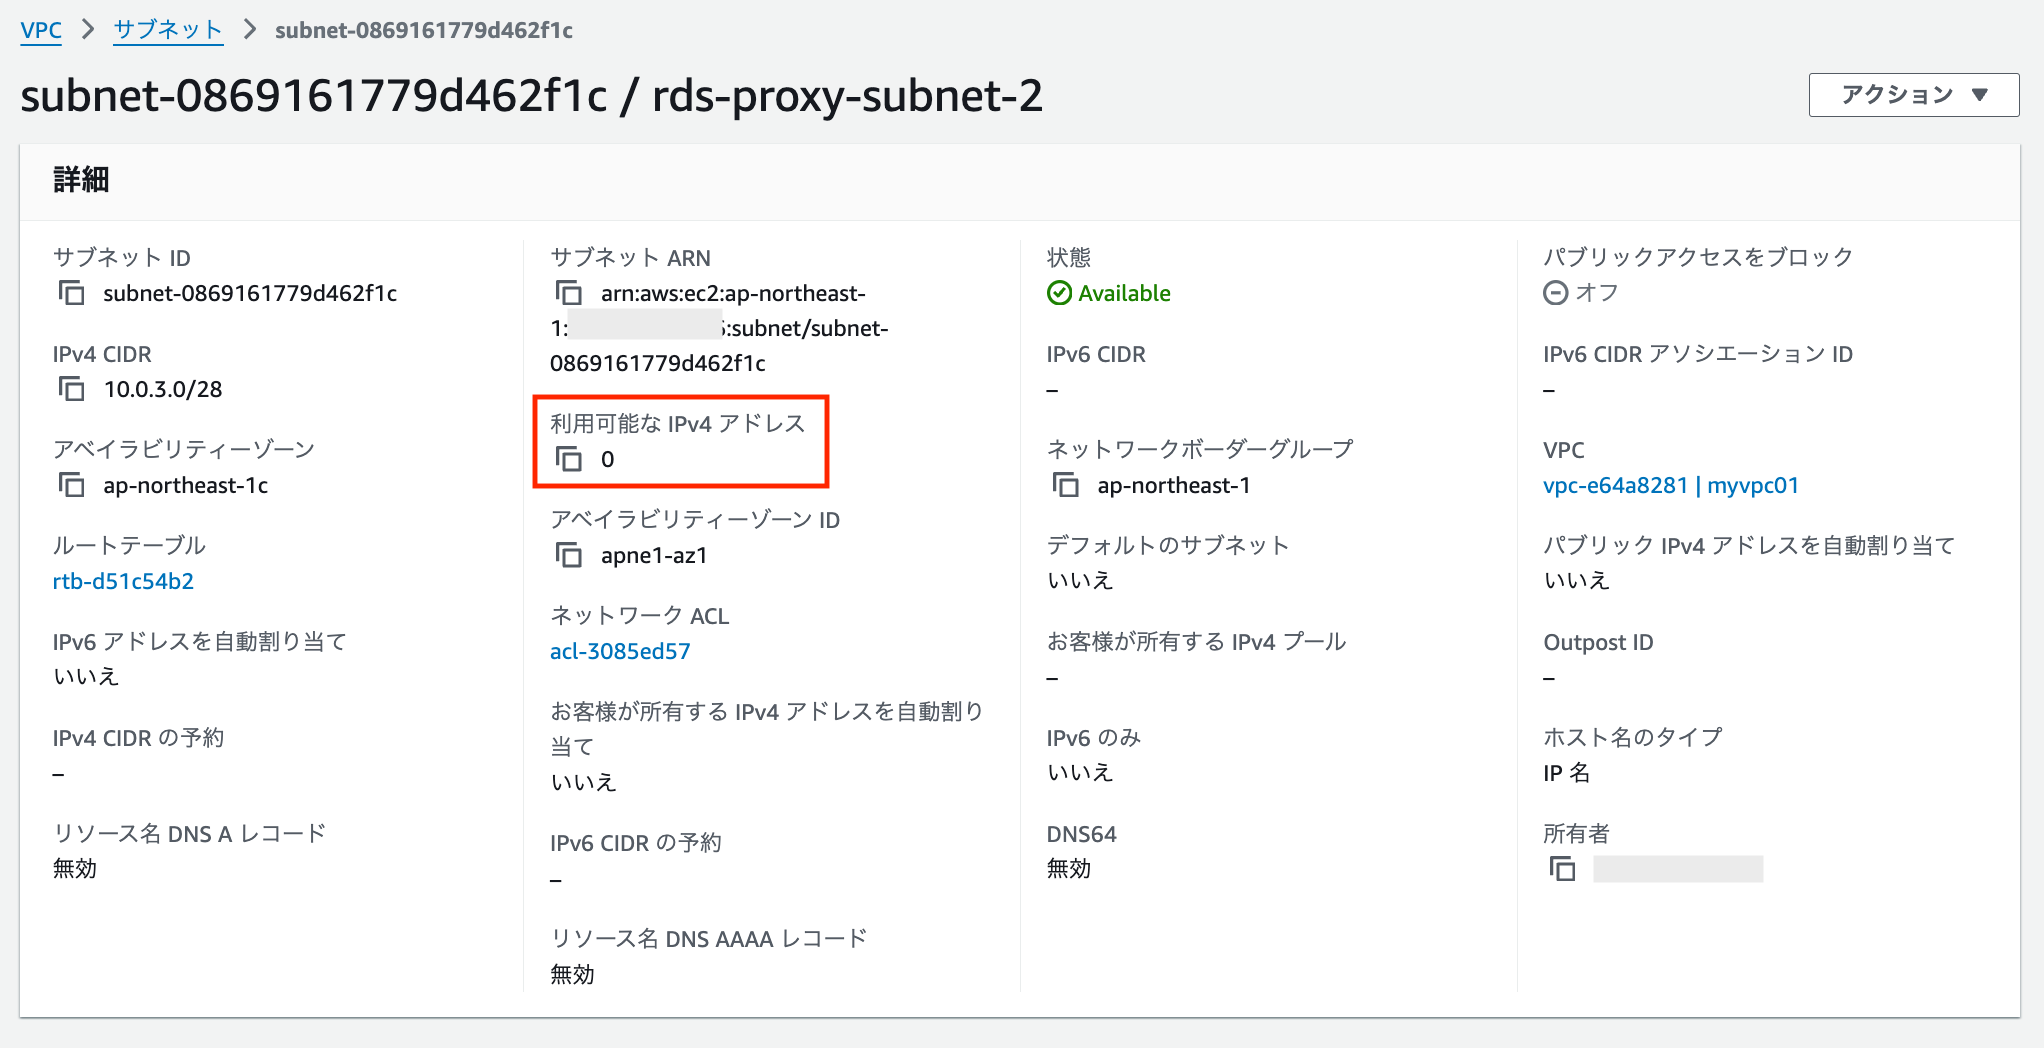Copy the IPv4 CIDR 10.0.3.0/28
This screenshot has width=2044, height=1048.
[x=71, y=389]
